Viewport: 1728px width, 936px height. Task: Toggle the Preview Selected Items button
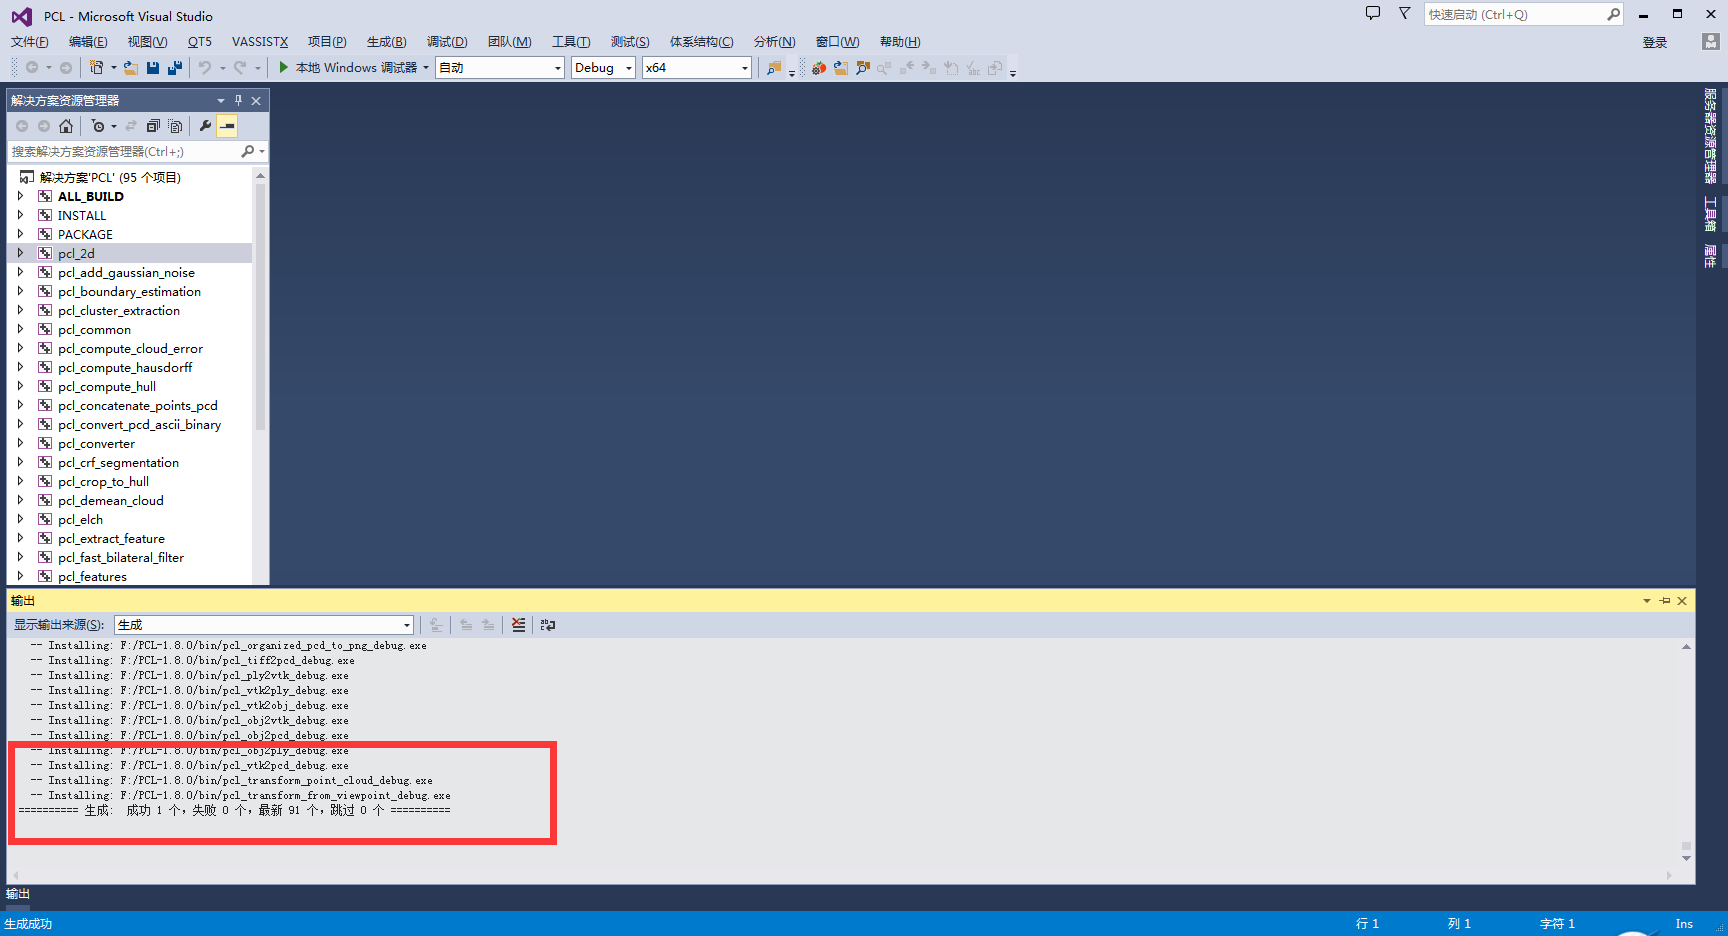coord(228,126)
